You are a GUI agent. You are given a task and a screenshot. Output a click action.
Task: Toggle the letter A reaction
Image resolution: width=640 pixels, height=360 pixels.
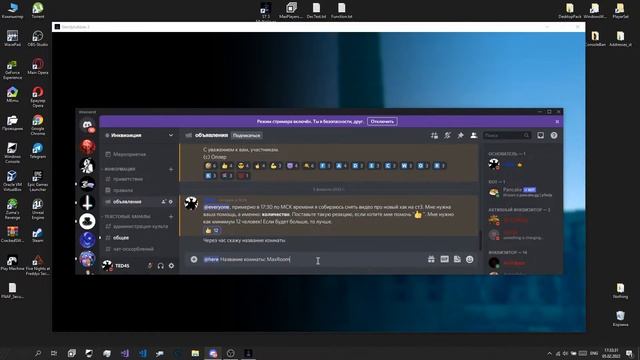[342, 166]
